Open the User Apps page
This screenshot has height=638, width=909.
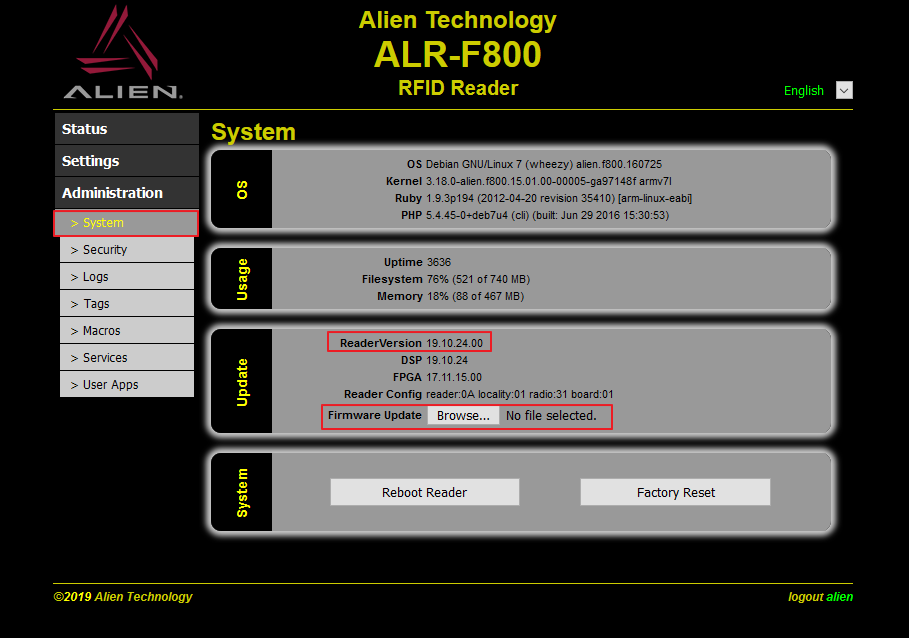point(127,385)
